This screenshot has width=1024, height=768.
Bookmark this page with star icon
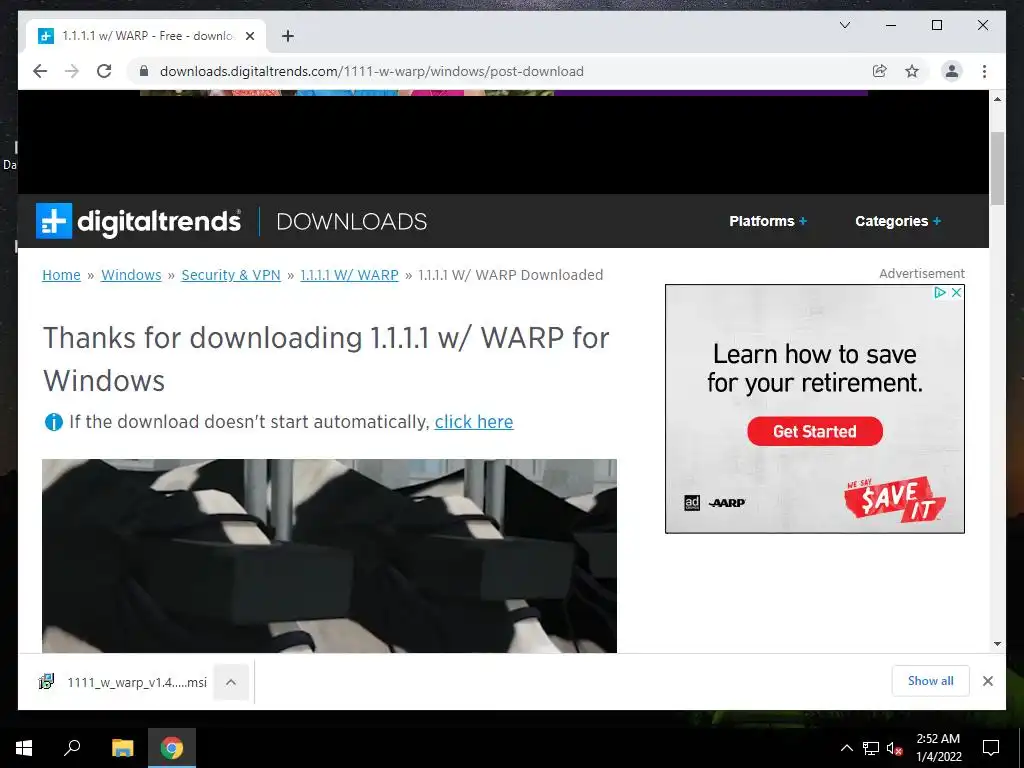(x=912, y=71)
